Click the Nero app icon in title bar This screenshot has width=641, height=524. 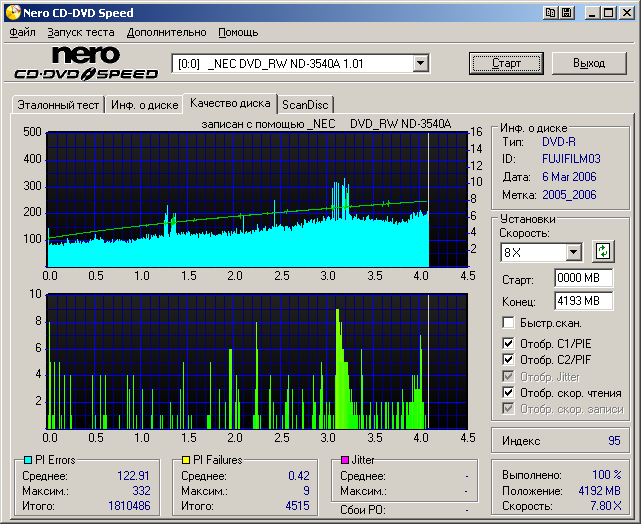(11, 12)
